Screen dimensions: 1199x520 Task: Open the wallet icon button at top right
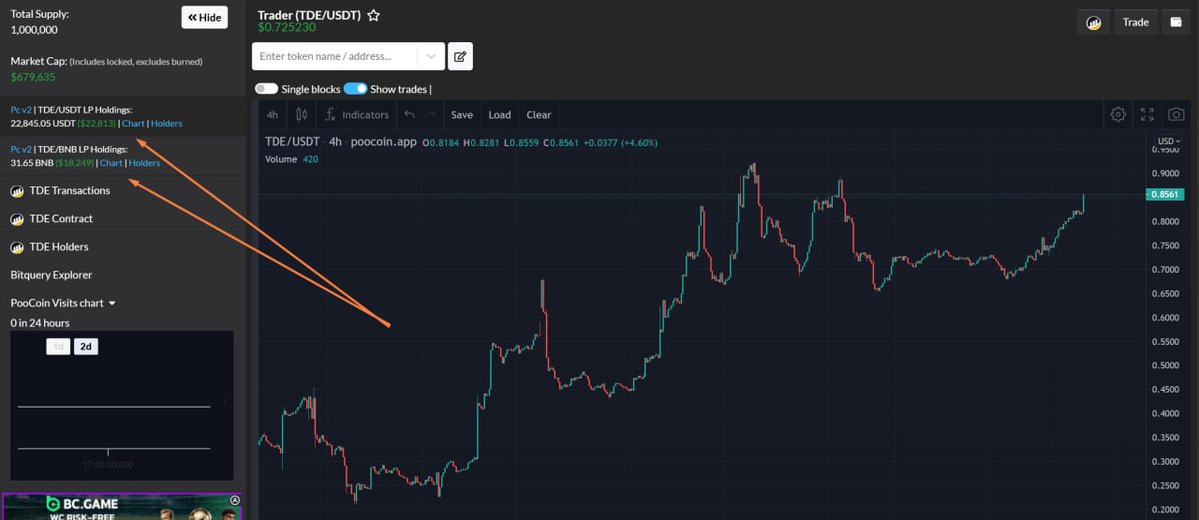tap(1175, 22)
